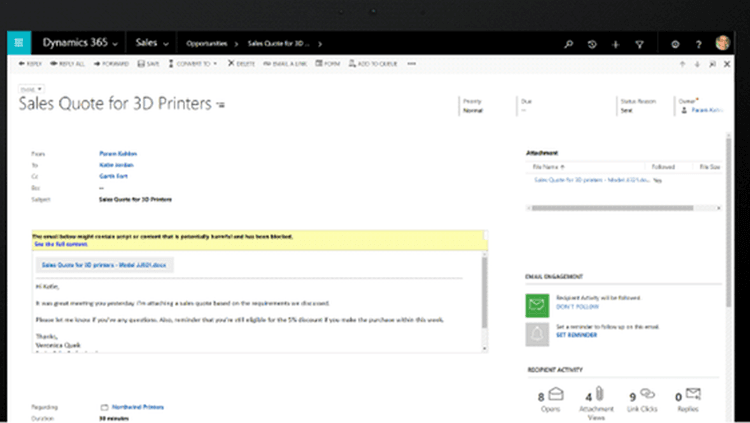This screenshot has height=423, width=750.
Task: Click the search magnifier icon
Action: click(x=569, y=44)
